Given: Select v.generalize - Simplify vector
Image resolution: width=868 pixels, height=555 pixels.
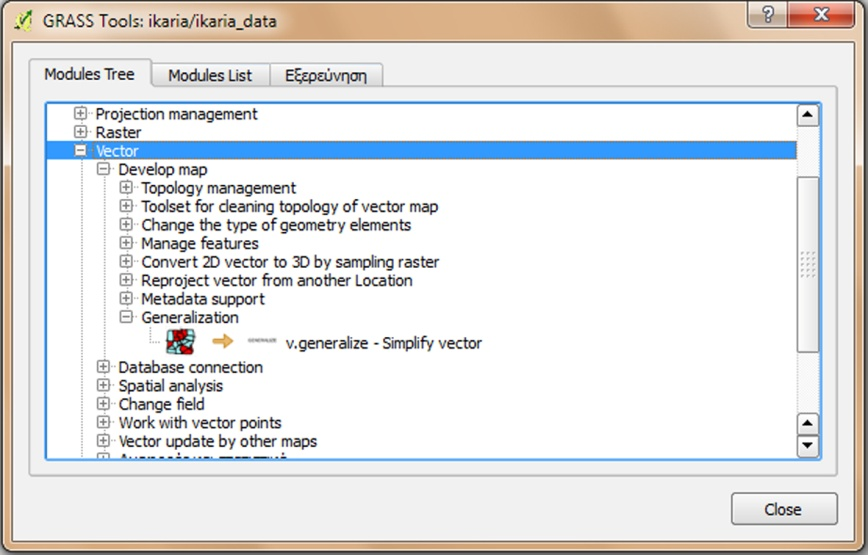Looking at the screenshot, I should click(384, 343).
